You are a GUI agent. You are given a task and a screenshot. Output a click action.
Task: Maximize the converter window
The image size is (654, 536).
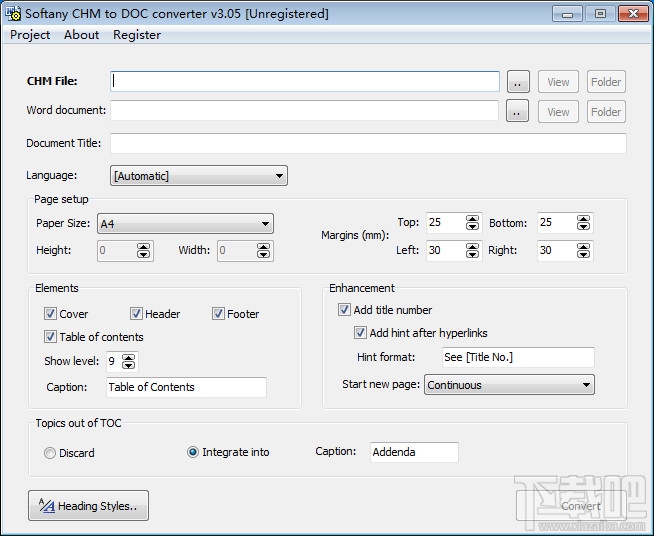pyautogui.click(x=600, y=14)
